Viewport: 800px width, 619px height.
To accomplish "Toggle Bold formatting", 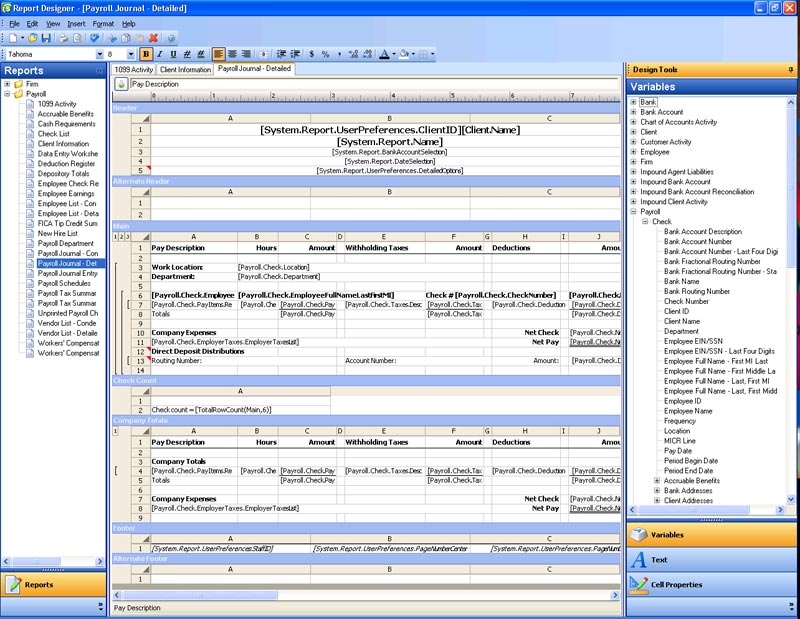I will 146,54.
